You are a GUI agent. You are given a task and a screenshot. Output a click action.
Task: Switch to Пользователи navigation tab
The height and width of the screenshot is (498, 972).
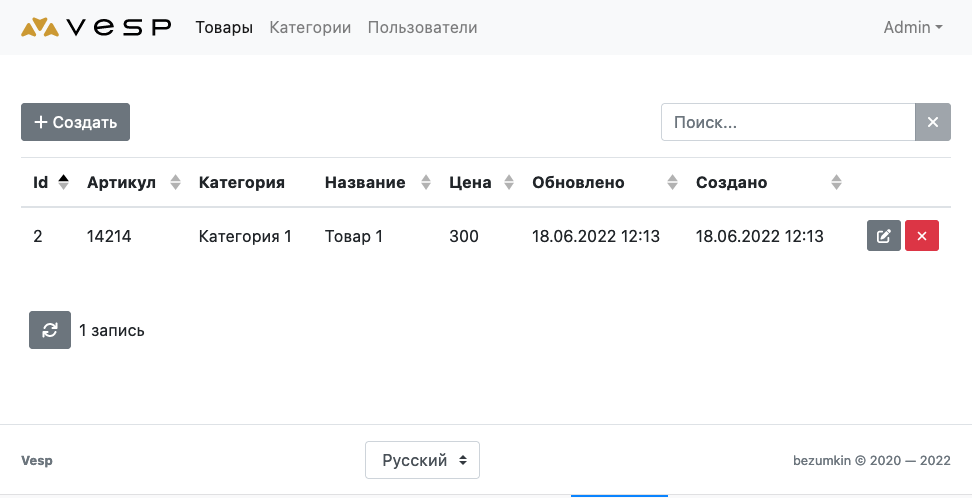(x=422, y=27)
